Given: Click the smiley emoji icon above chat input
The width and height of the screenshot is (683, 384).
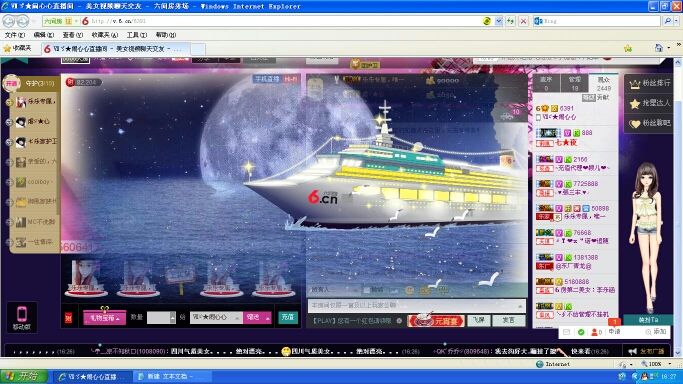Looking at the screenshot, I should pos(409,290).
